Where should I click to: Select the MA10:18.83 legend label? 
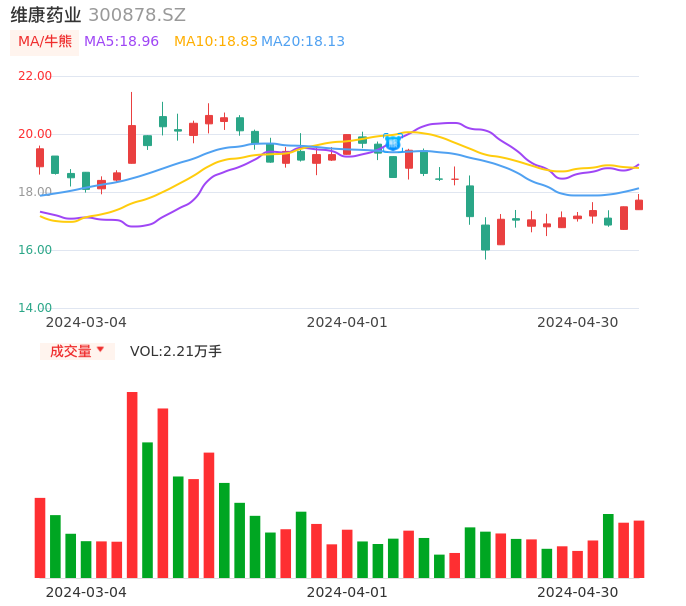click(x=215, y=42)
